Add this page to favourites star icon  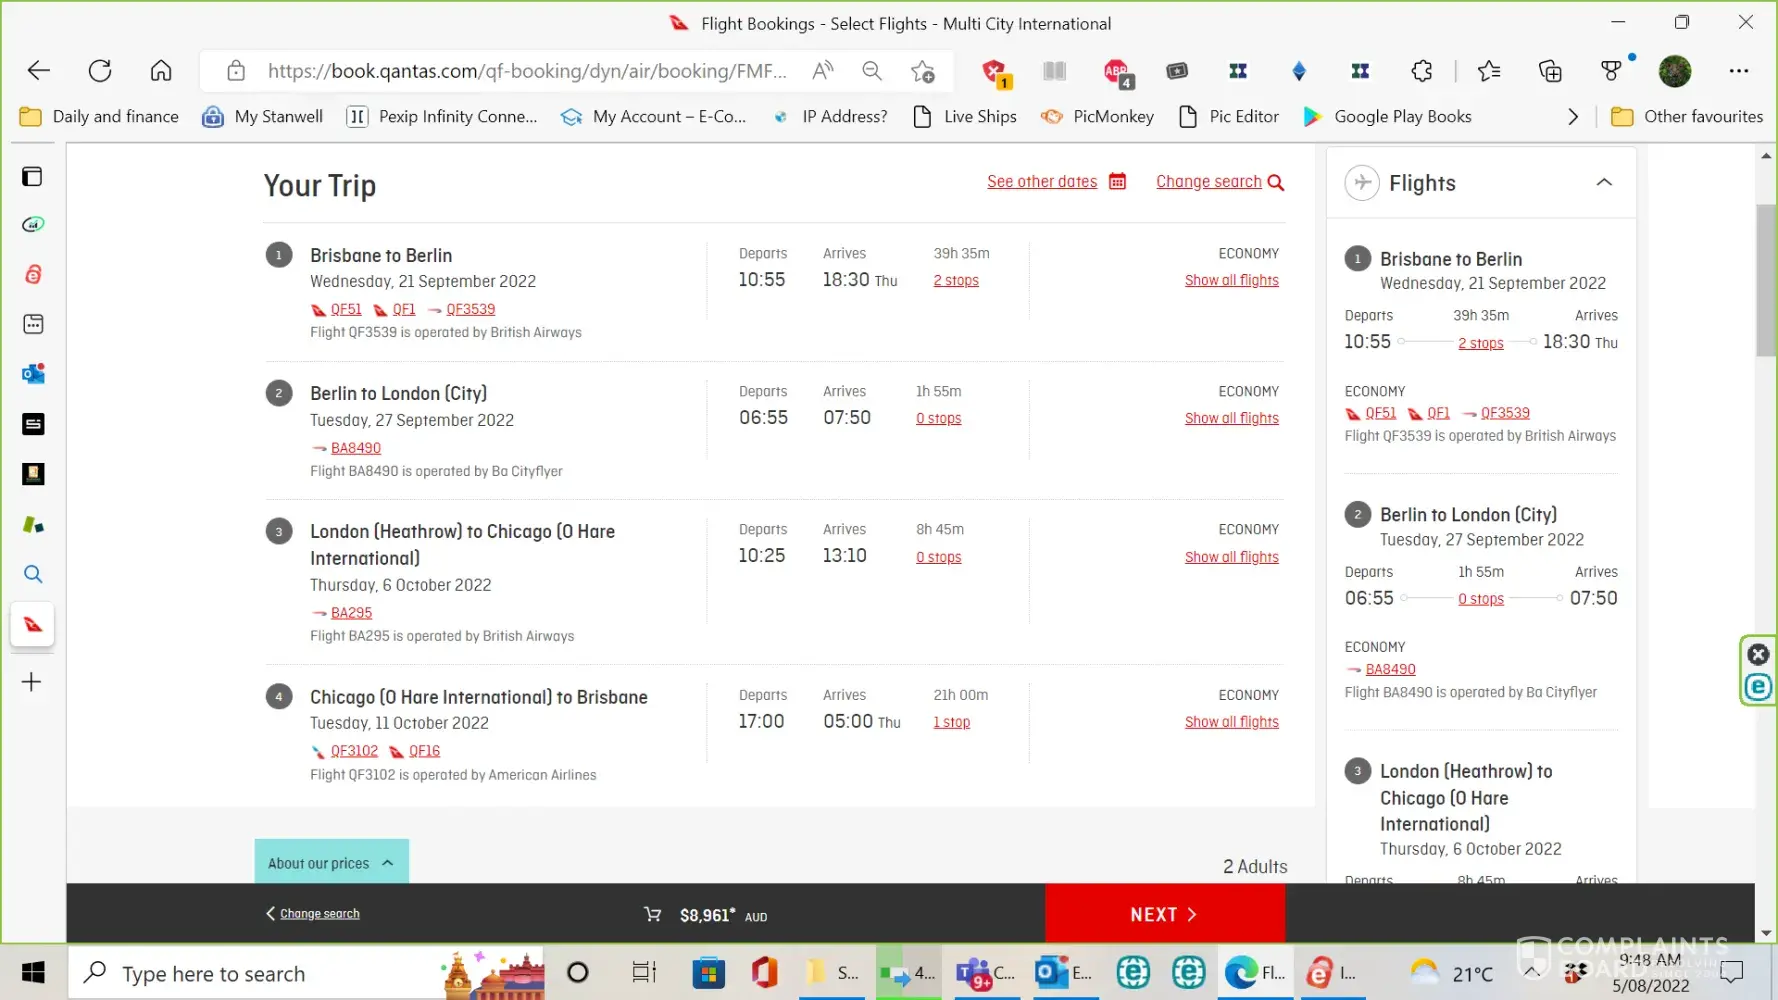click(x=922, y=71)
